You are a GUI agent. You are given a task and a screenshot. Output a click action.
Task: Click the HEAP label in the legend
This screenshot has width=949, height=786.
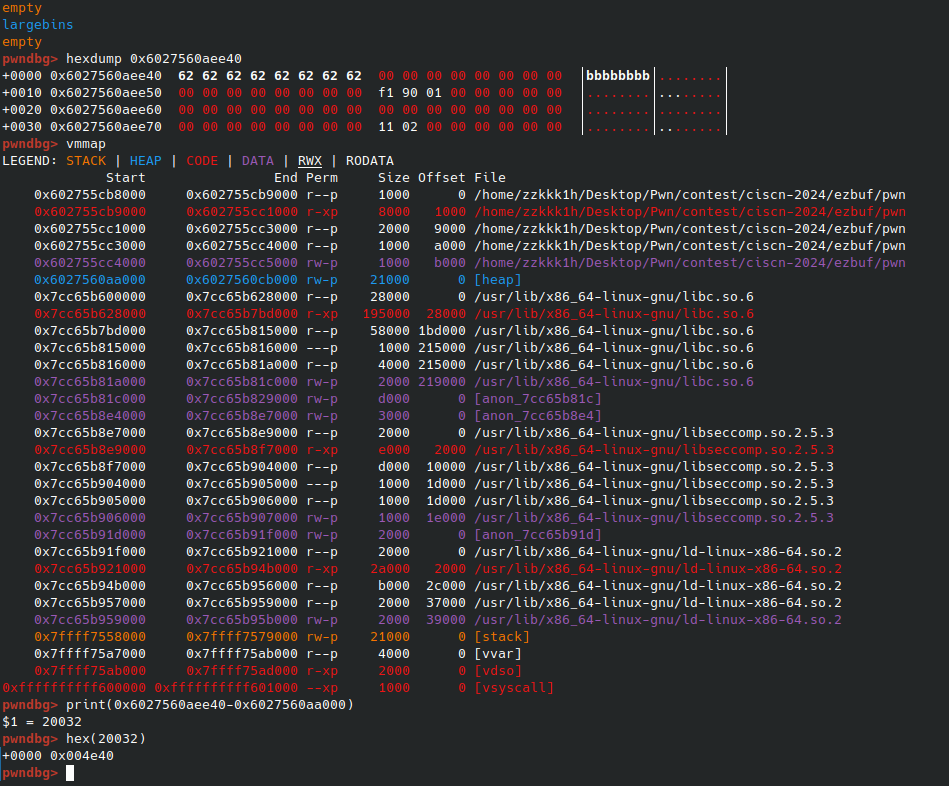(145, 161)
